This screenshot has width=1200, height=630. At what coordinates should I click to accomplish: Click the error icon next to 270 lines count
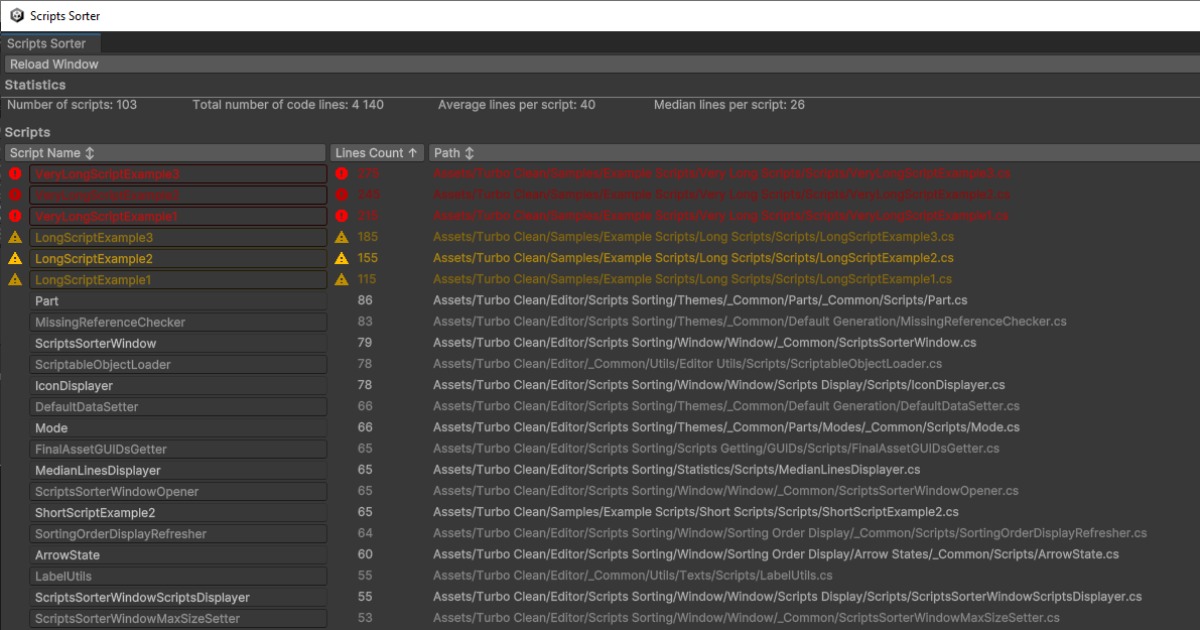[x=342, y=174]
